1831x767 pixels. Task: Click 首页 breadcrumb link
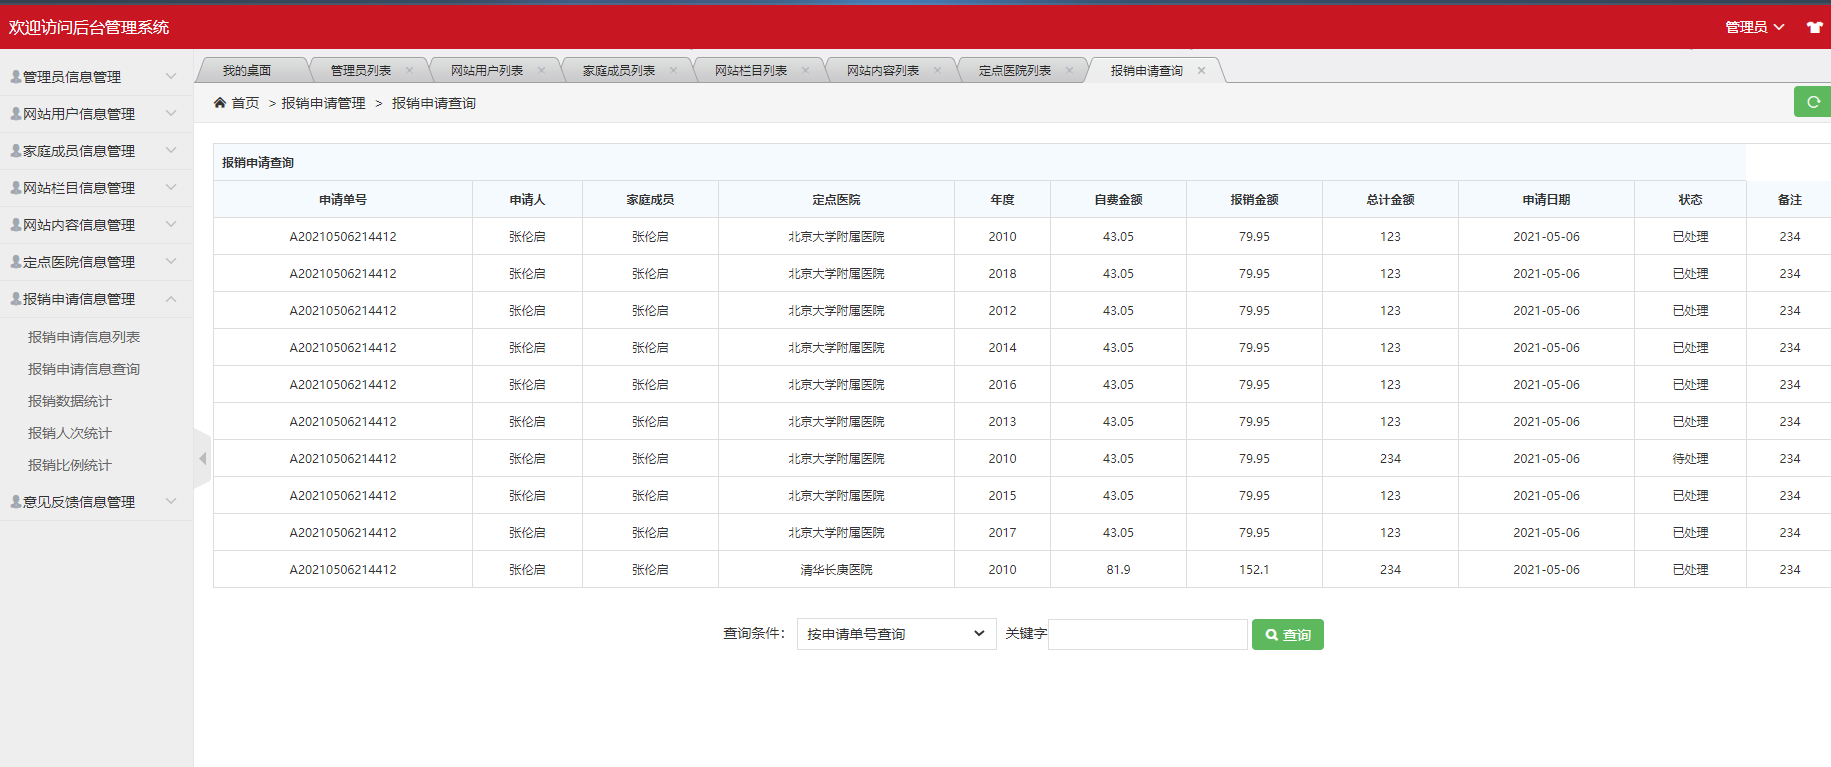245,103
